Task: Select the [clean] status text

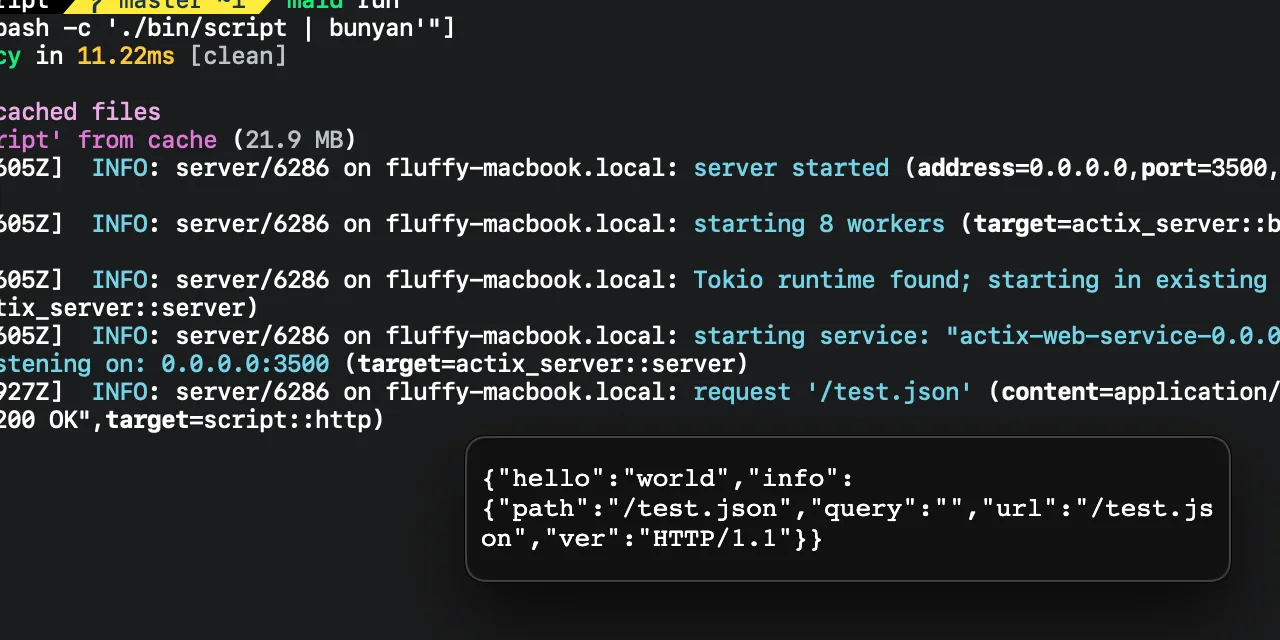Action: (x=238, y=56)
